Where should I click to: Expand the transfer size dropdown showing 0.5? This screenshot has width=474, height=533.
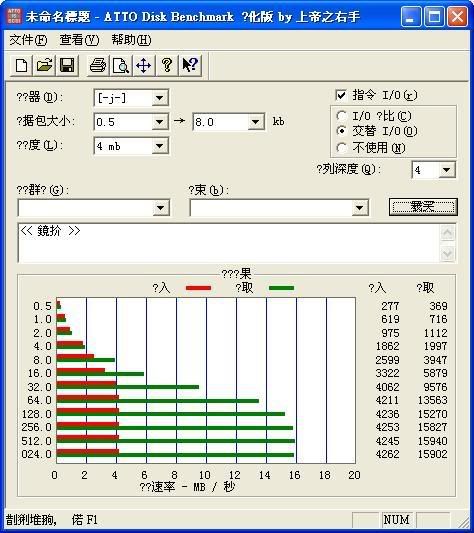pyautogui.click(x=159, y=122)
